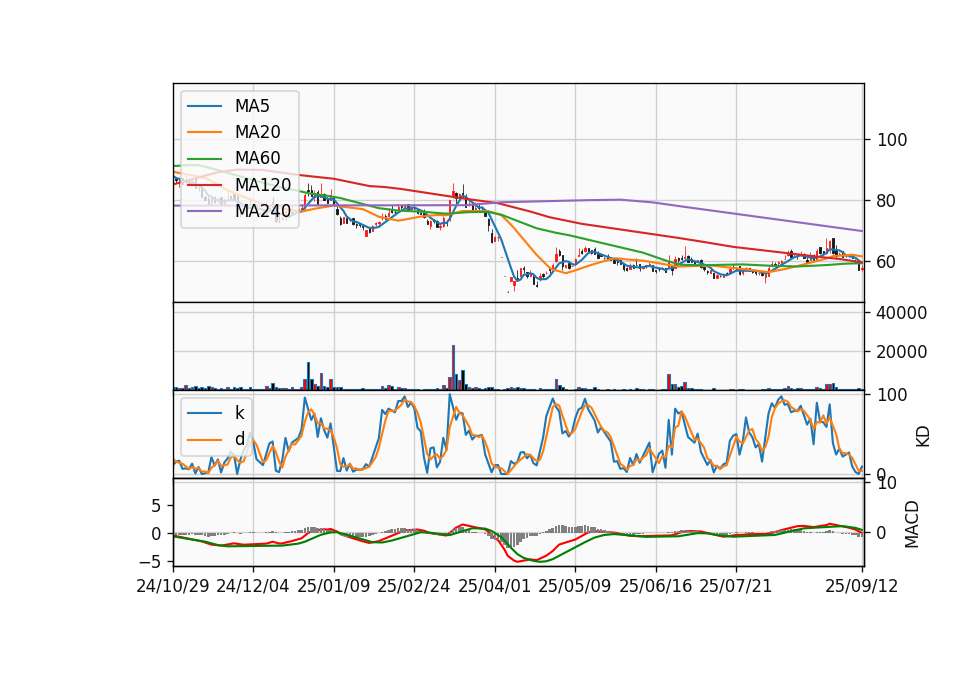Click the KD axis title
This screenshot has width=960, height=690.
coord(923,437)
